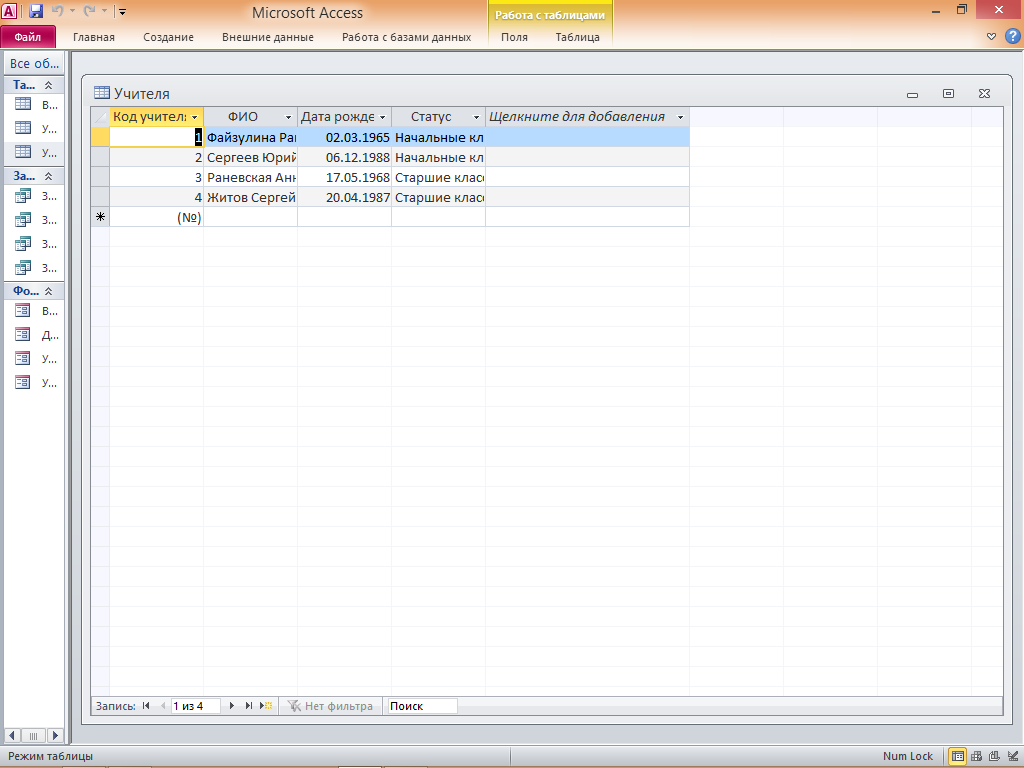Collapse the Та... group in navigation pane

pos(48,85)
